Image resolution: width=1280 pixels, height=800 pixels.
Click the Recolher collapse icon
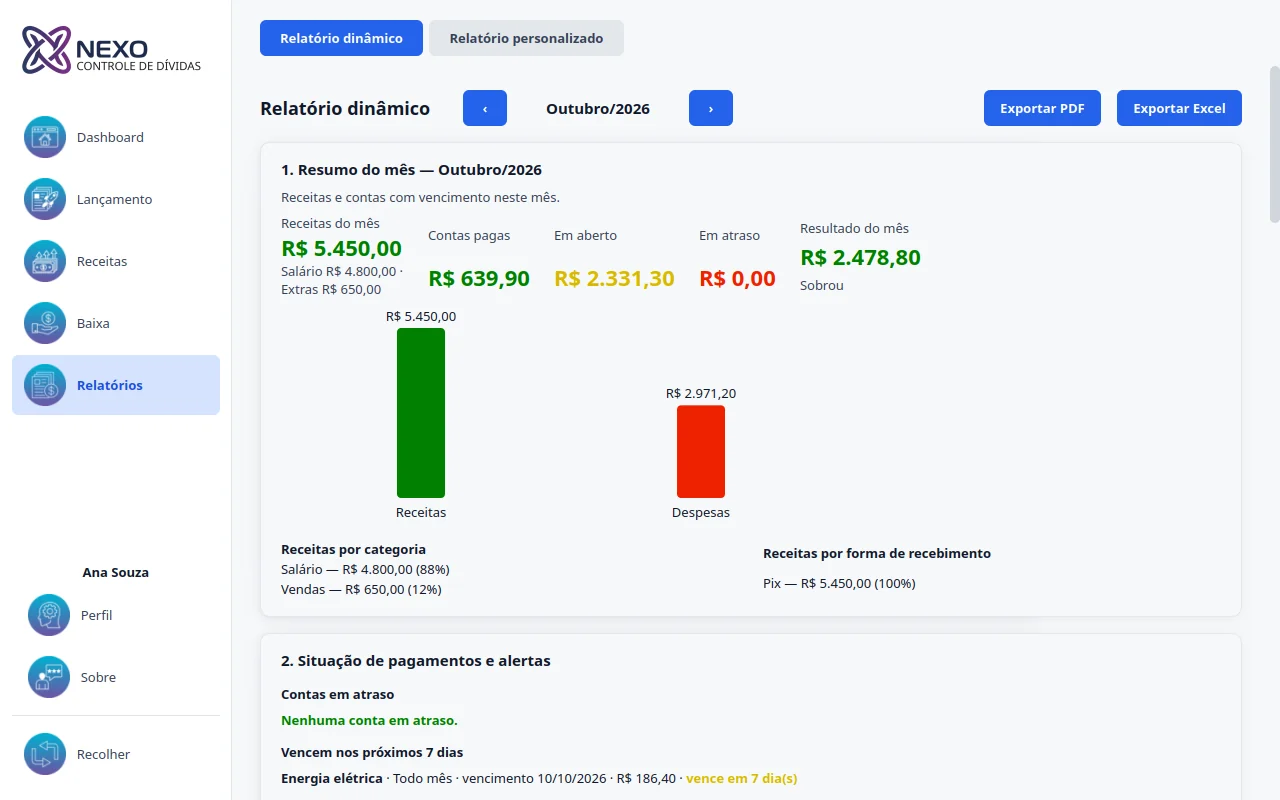click(x=45, y=754)
